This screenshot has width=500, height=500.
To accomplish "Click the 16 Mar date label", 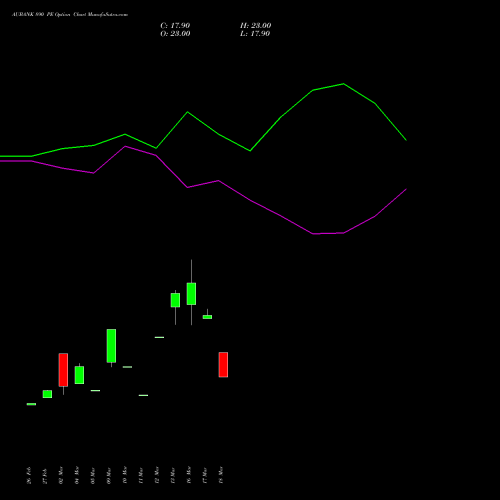I will coord(189,475).
